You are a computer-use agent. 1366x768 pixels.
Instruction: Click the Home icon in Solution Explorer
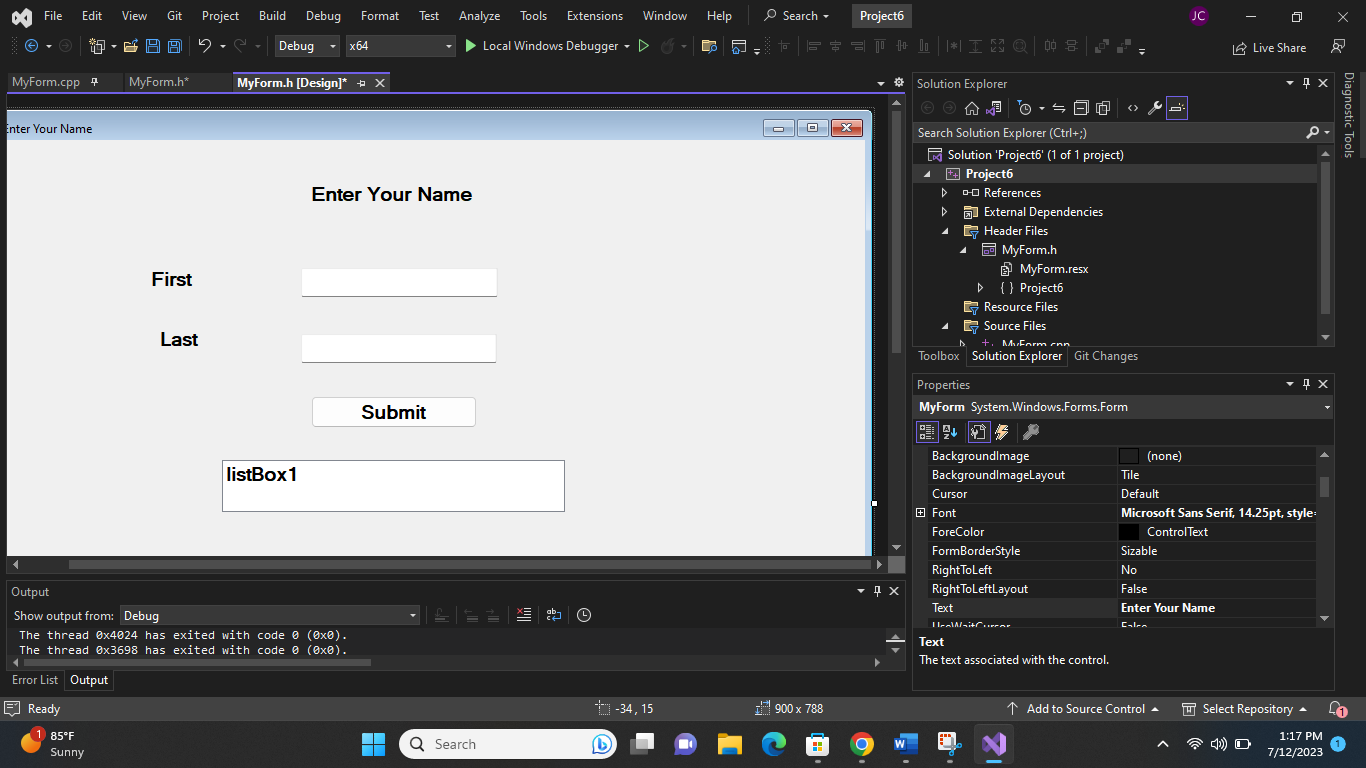[x=971, y=107]
